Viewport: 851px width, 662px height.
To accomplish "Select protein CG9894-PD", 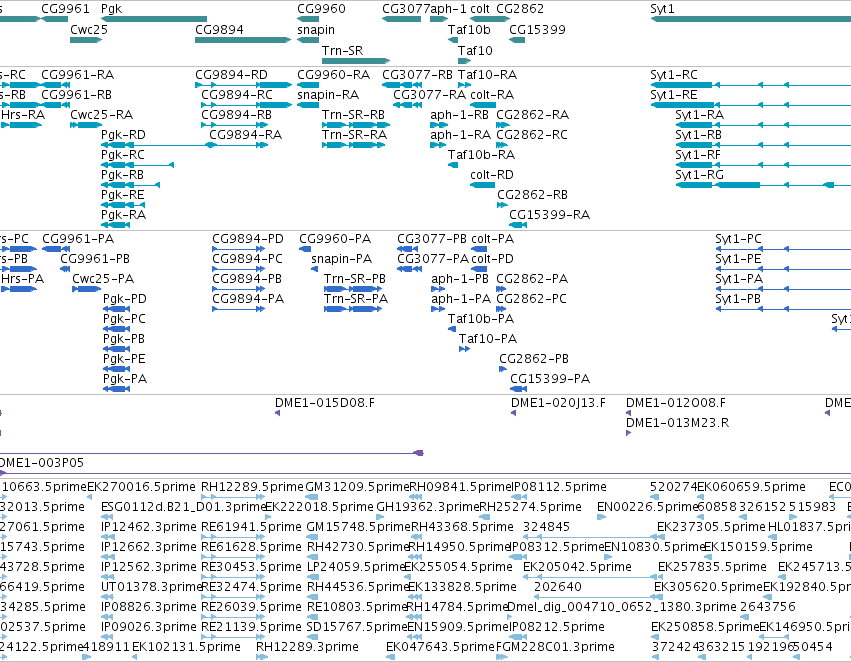I will pos(248,239).
